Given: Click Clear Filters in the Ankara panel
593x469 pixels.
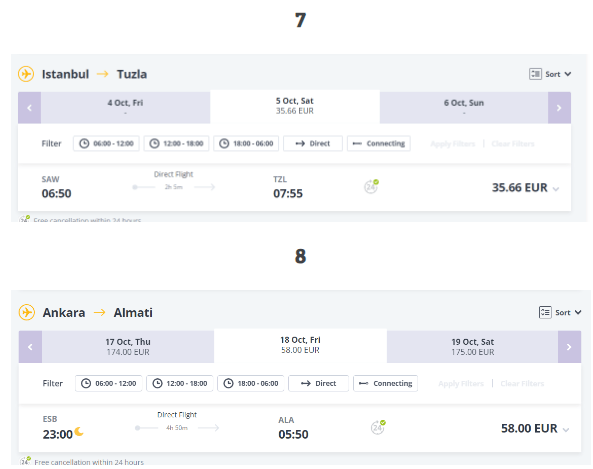Looking at the screenshot, I should click(x=522, y=384).
